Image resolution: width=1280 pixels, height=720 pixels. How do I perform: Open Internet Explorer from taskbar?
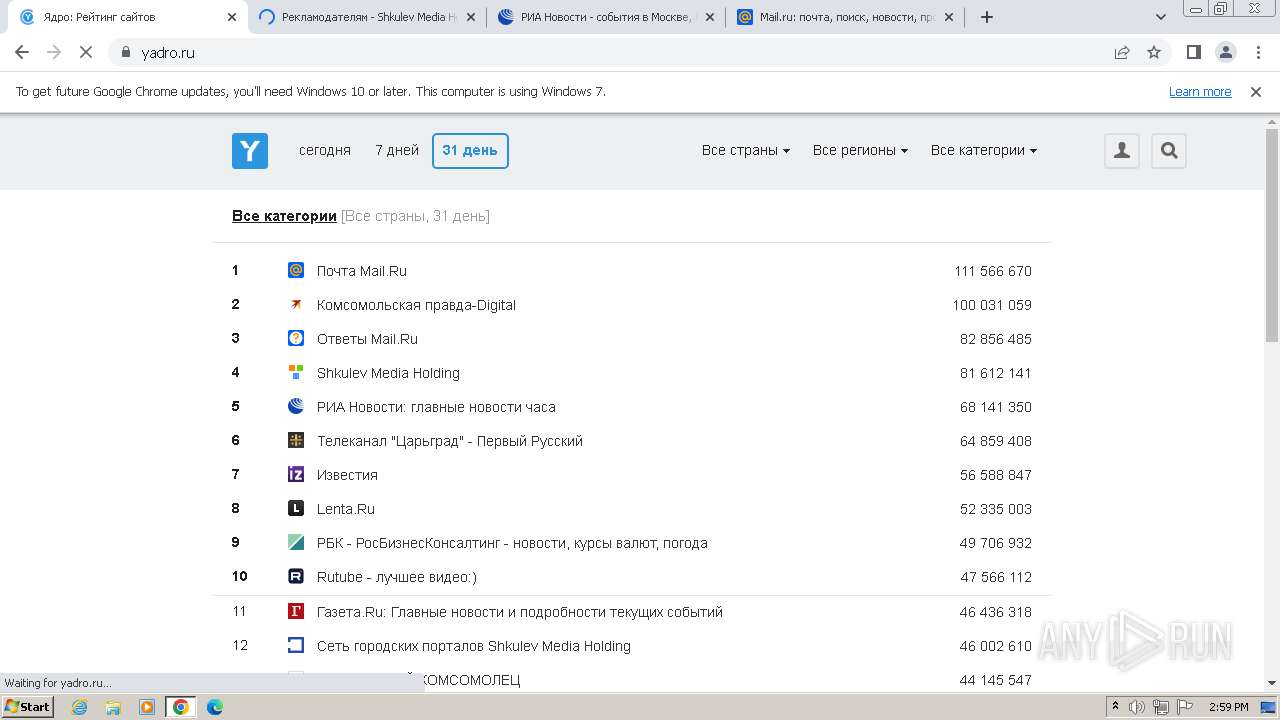click(80, 707)
